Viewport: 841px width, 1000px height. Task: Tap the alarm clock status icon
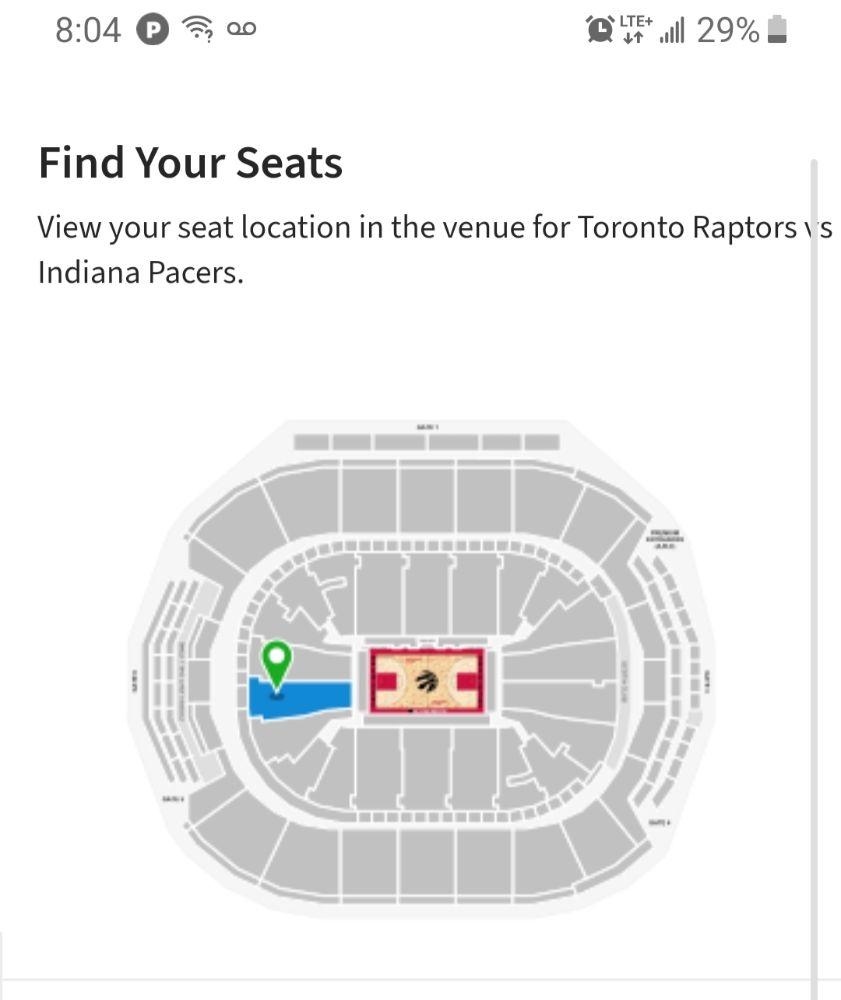pos(600,30)
